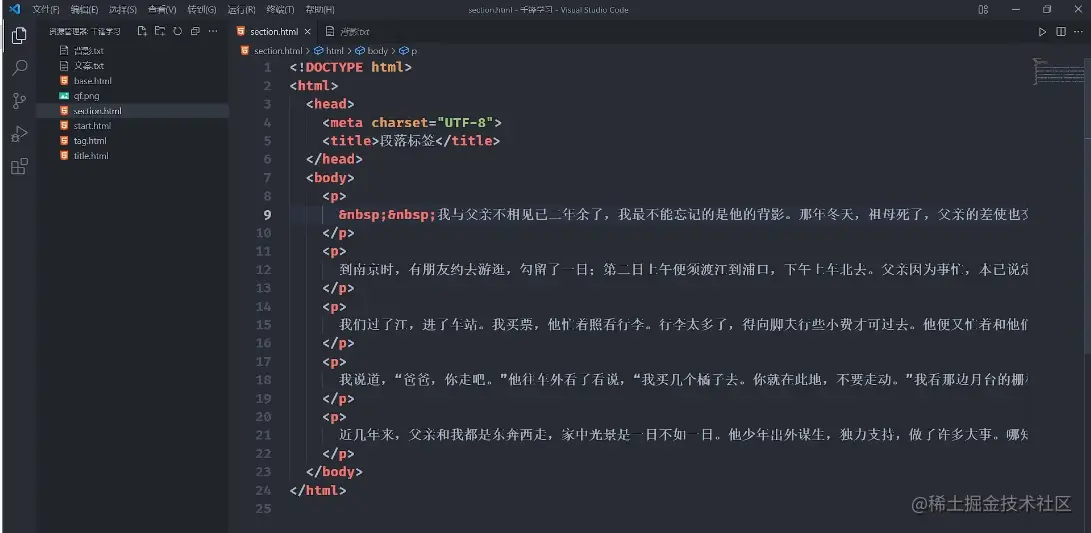Click the minimap code preview

click(x=1058, y=71)
